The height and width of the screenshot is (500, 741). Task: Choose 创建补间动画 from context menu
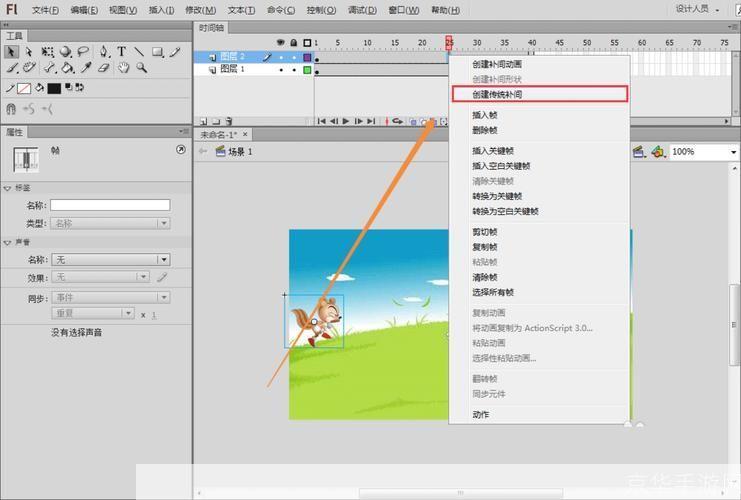tap(540, 64)
